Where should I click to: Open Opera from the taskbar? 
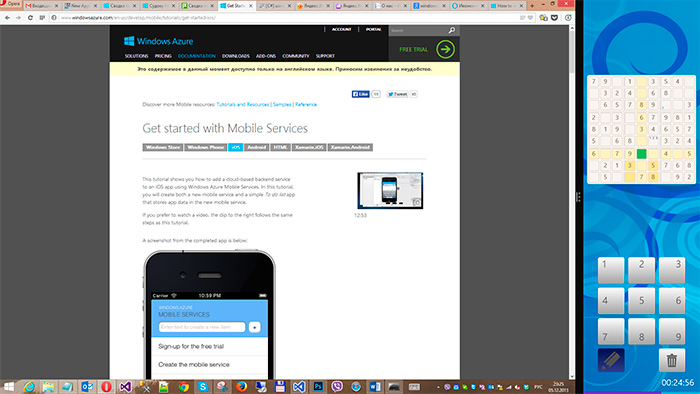[x=106, y=386]
